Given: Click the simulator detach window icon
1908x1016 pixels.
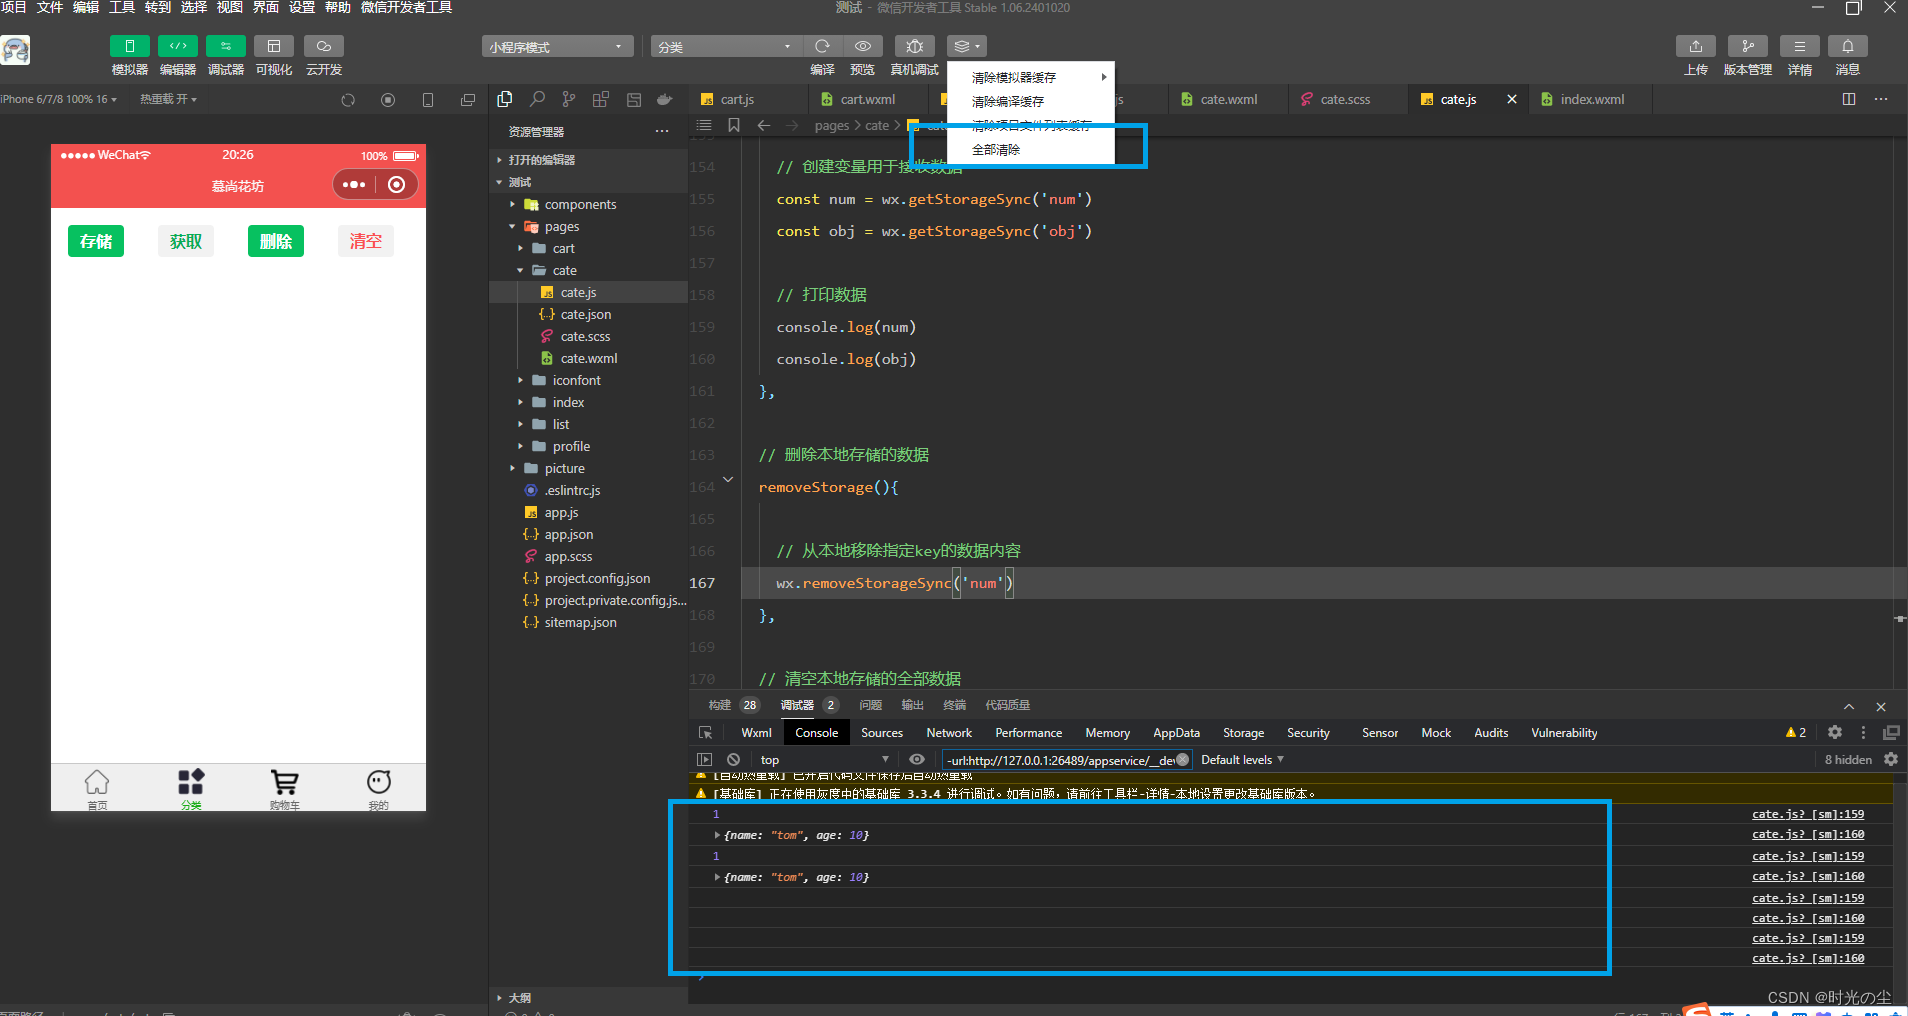Looking at the screenshot, I should [x=468, y=100].
